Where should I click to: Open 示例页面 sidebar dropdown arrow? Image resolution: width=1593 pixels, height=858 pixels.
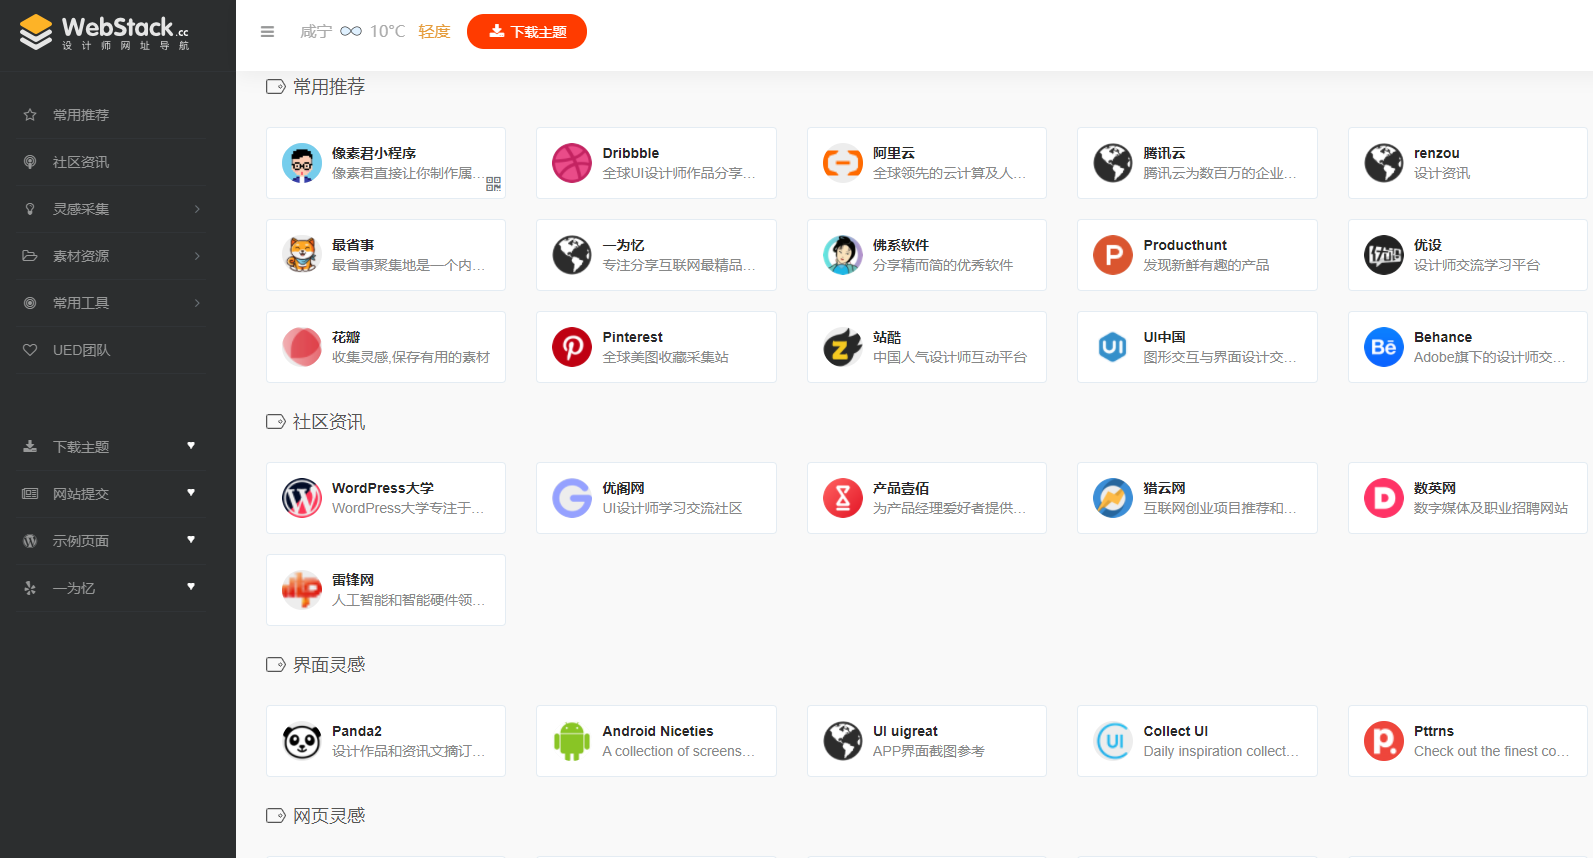coord(191,540)
